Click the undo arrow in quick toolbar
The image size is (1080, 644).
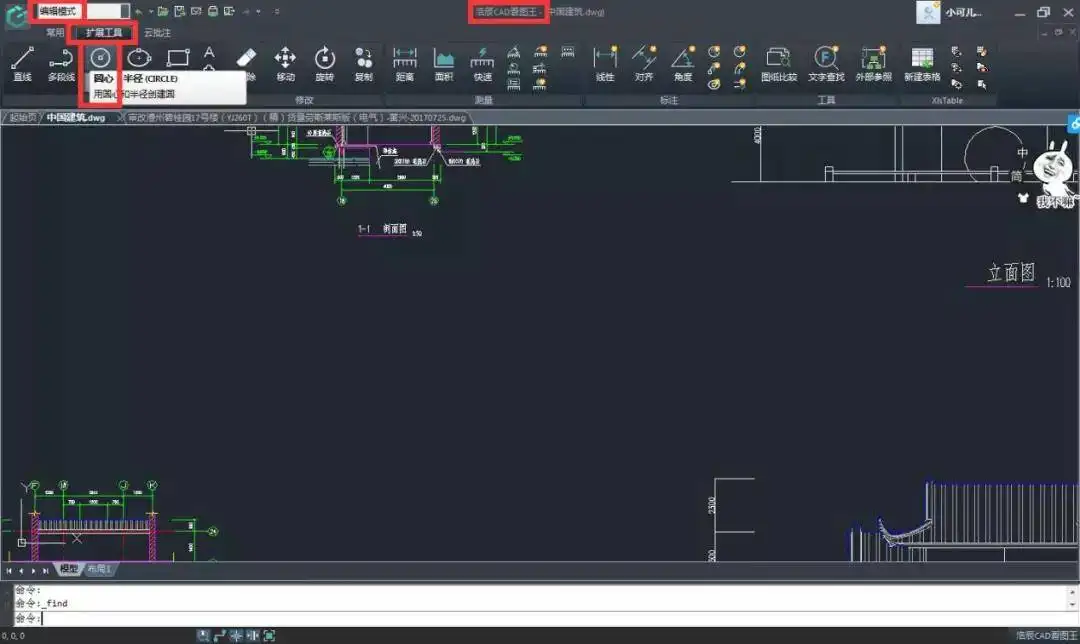pyautogui.click(x=139, y=12)
